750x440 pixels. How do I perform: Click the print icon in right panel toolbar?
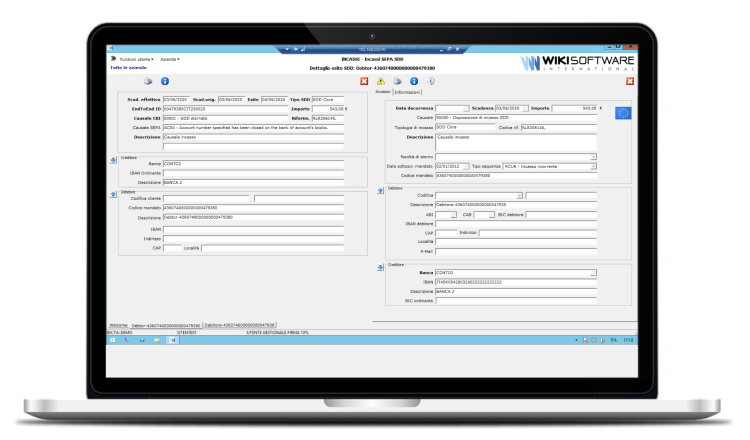tap(397, 81)
